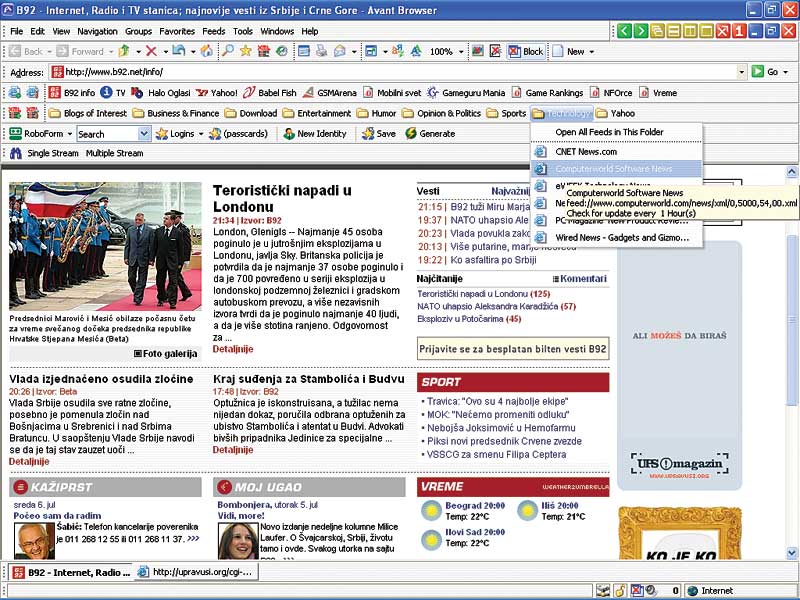Image resolution: width=800 pixels, height=600 pixels.
Task: Click the Text Size icon before 100%
Action: [416, 51]
